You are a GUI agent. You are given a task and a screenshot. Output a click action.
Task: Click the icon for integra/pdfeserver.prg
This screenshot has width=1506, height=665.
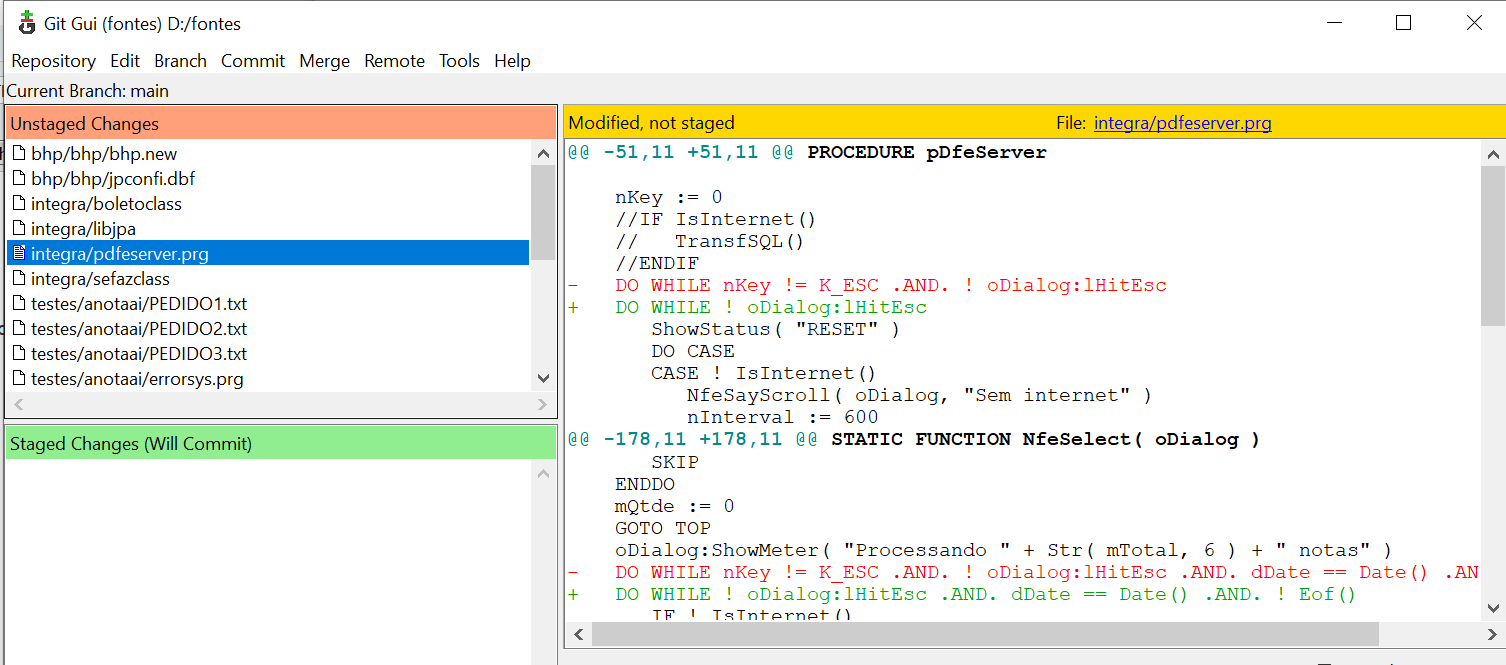(19, 254)
